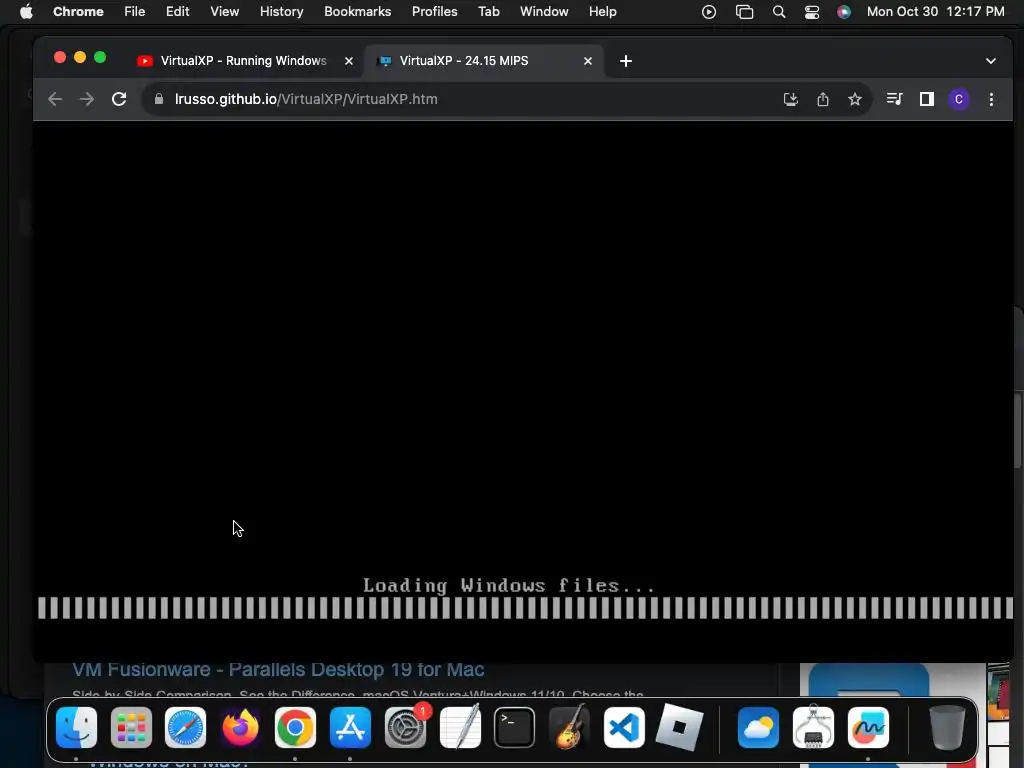This screenshot has width=1024, height=768.
Task: Select the VirtualXP - 24.15 MIPS tab
Action: tap(484, 61)
